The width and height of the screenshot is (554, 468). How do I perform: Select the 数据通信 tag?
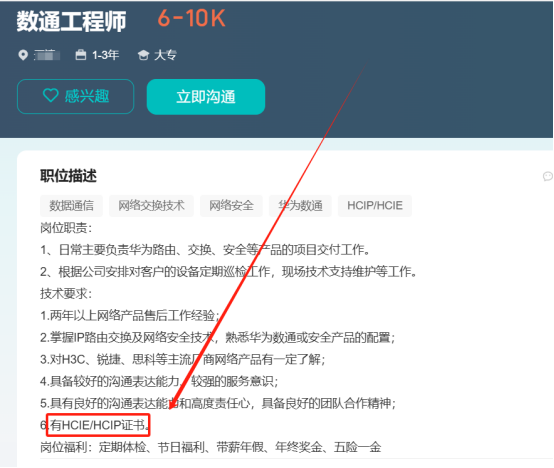(x=71, y=206)
